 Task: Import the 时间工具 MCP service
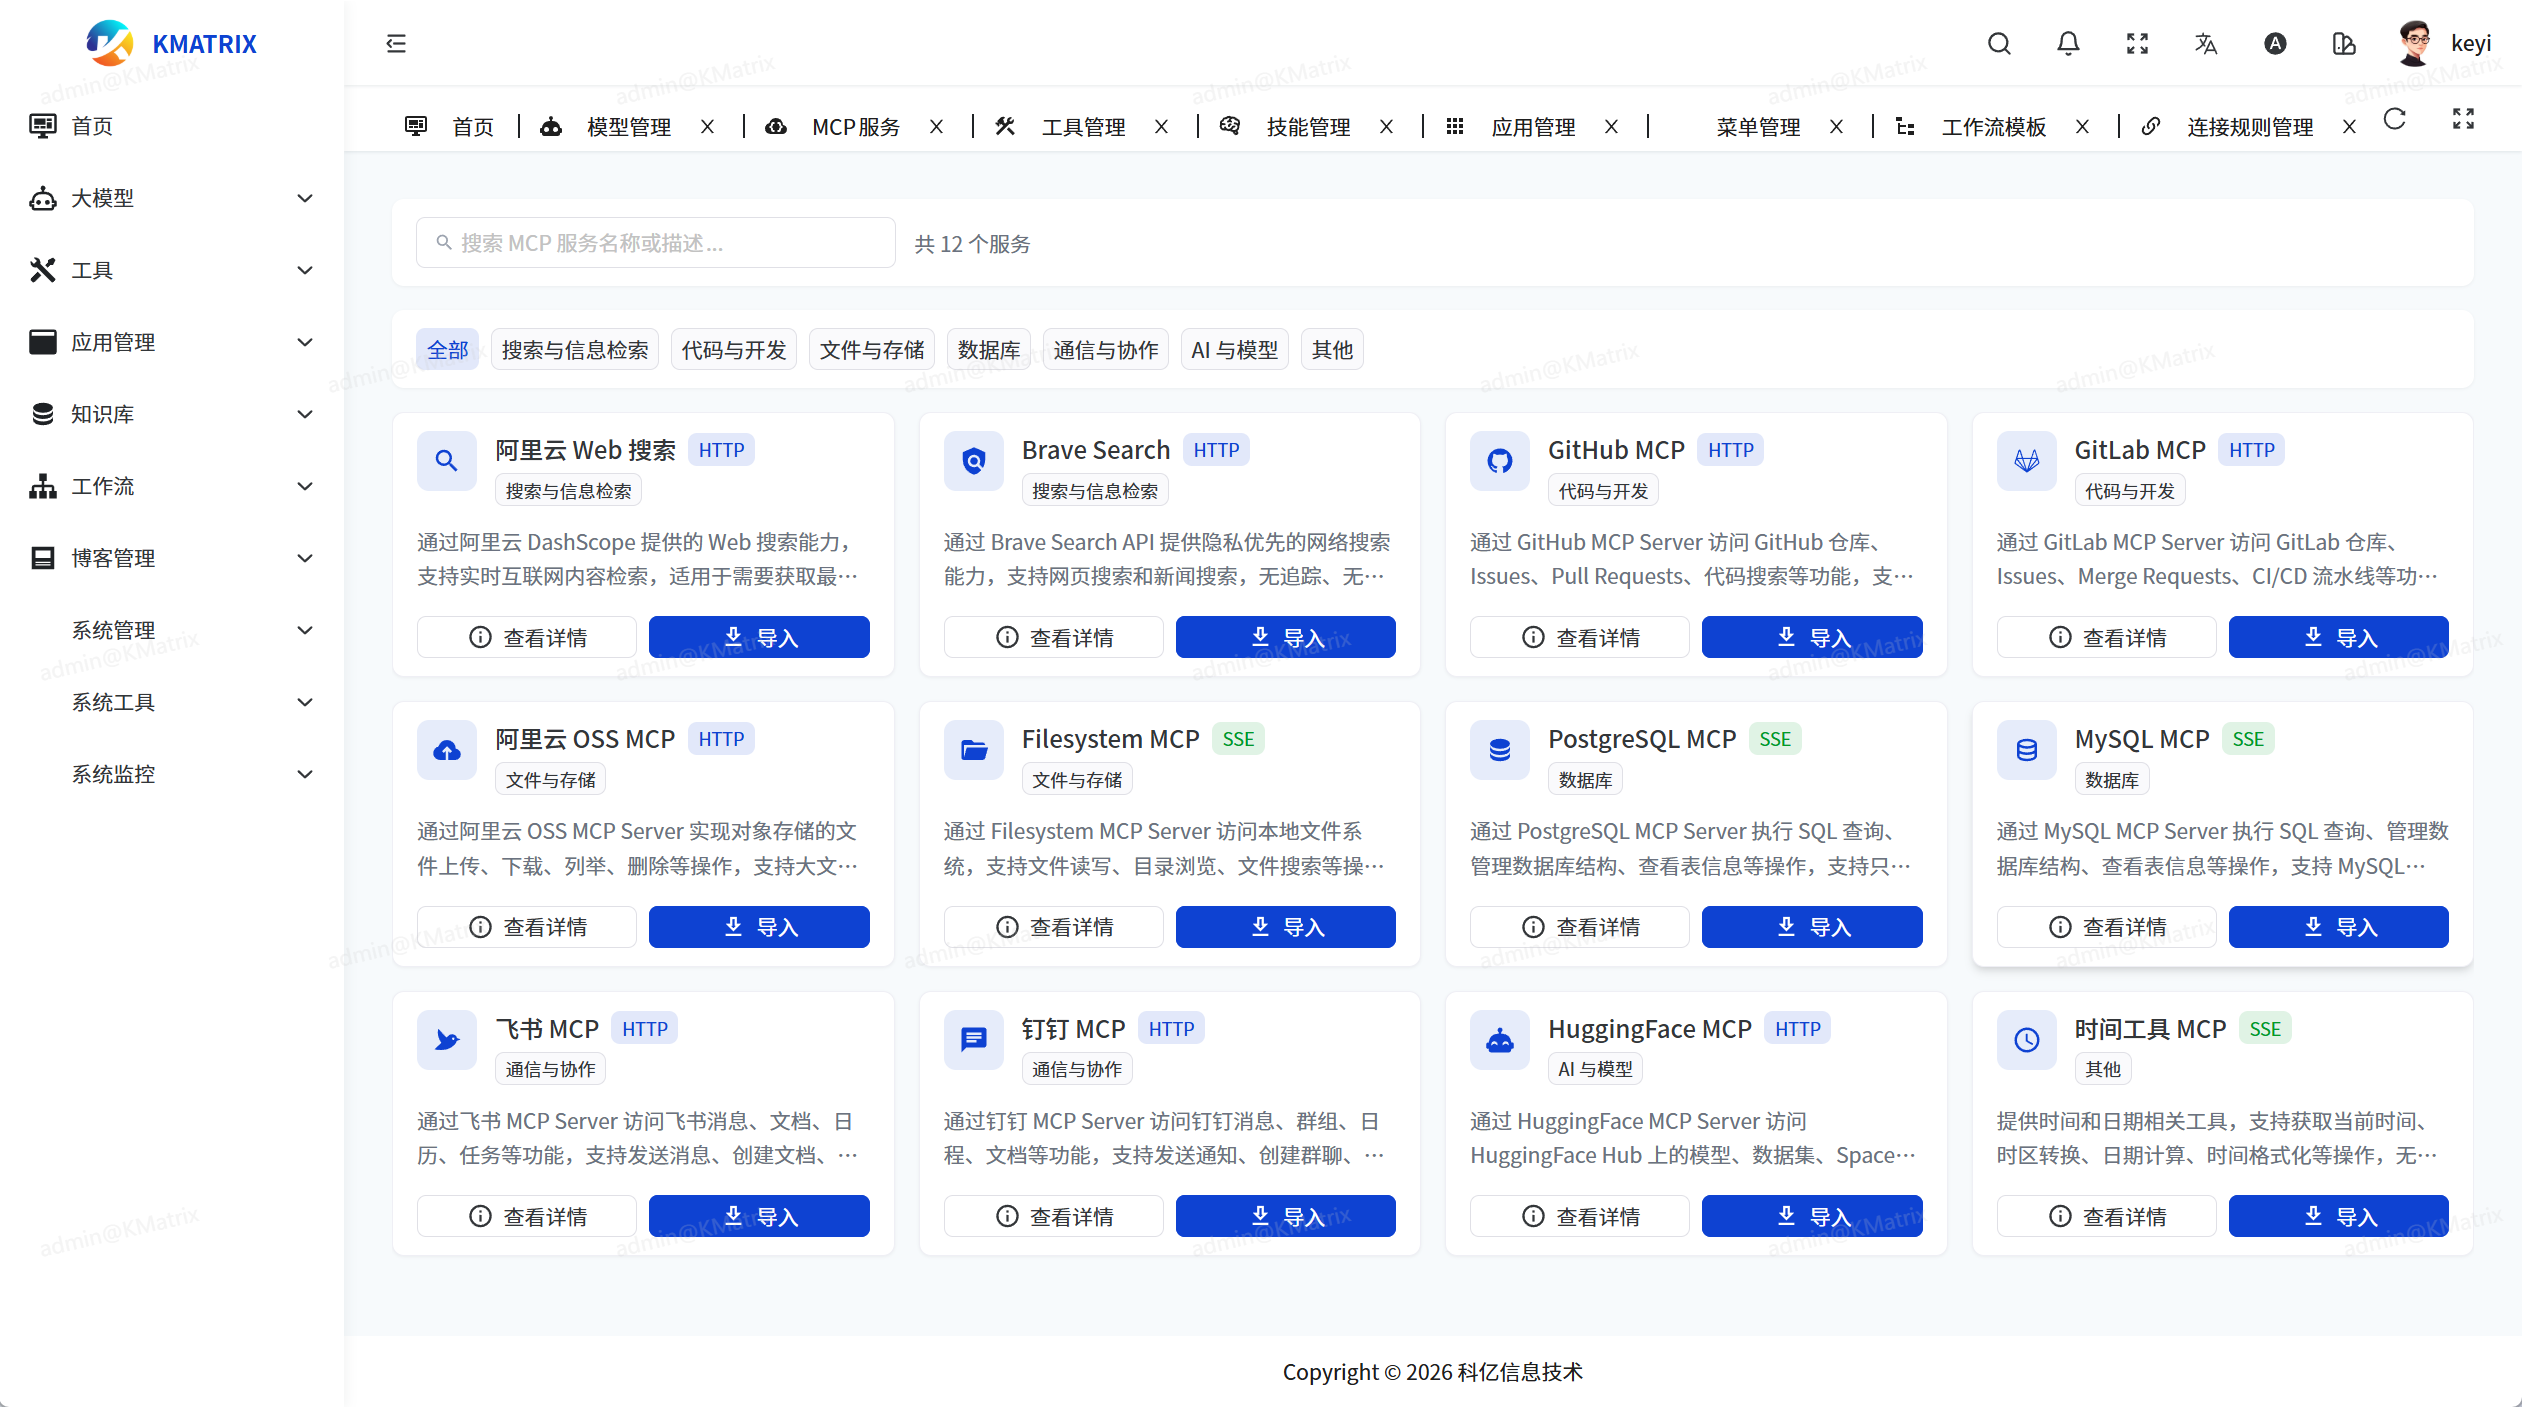[2339, 1216]
